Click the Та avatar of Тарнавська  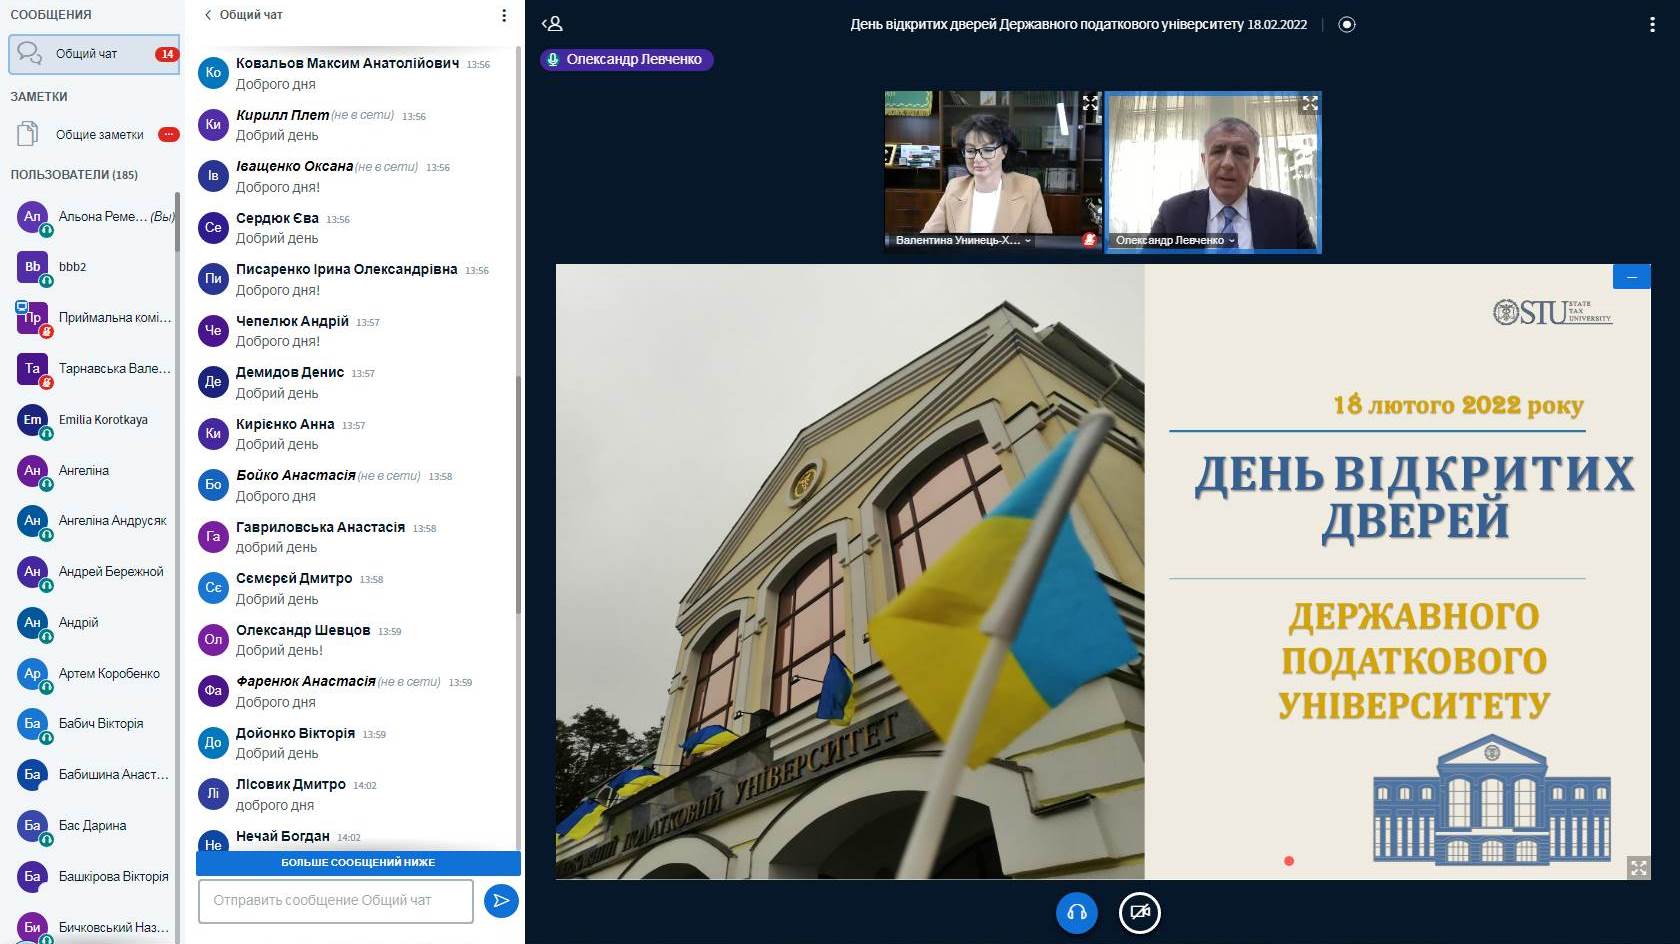click(32, 368)
